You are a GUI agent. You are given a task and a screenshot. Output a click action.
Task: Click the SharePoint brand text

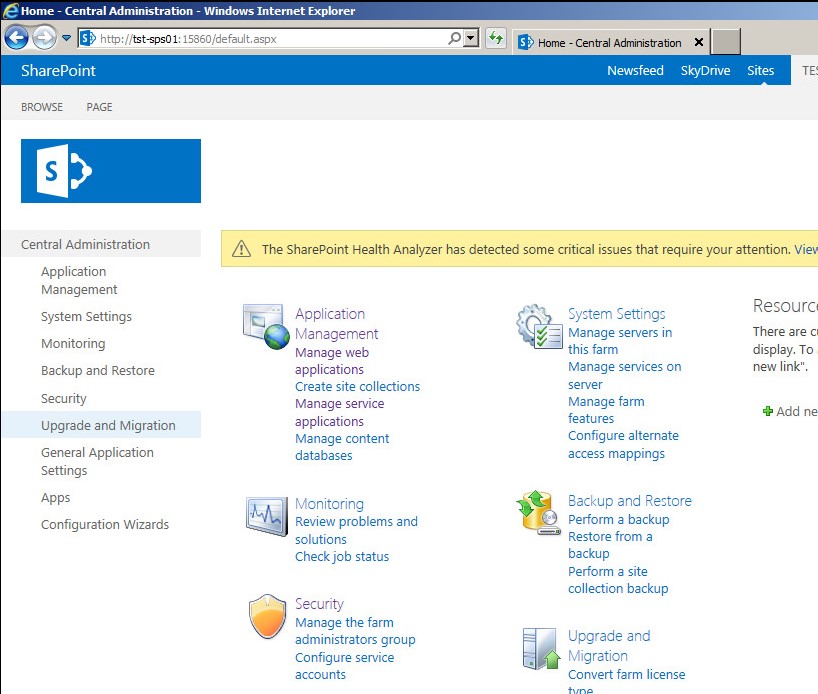tap(58, 70)
